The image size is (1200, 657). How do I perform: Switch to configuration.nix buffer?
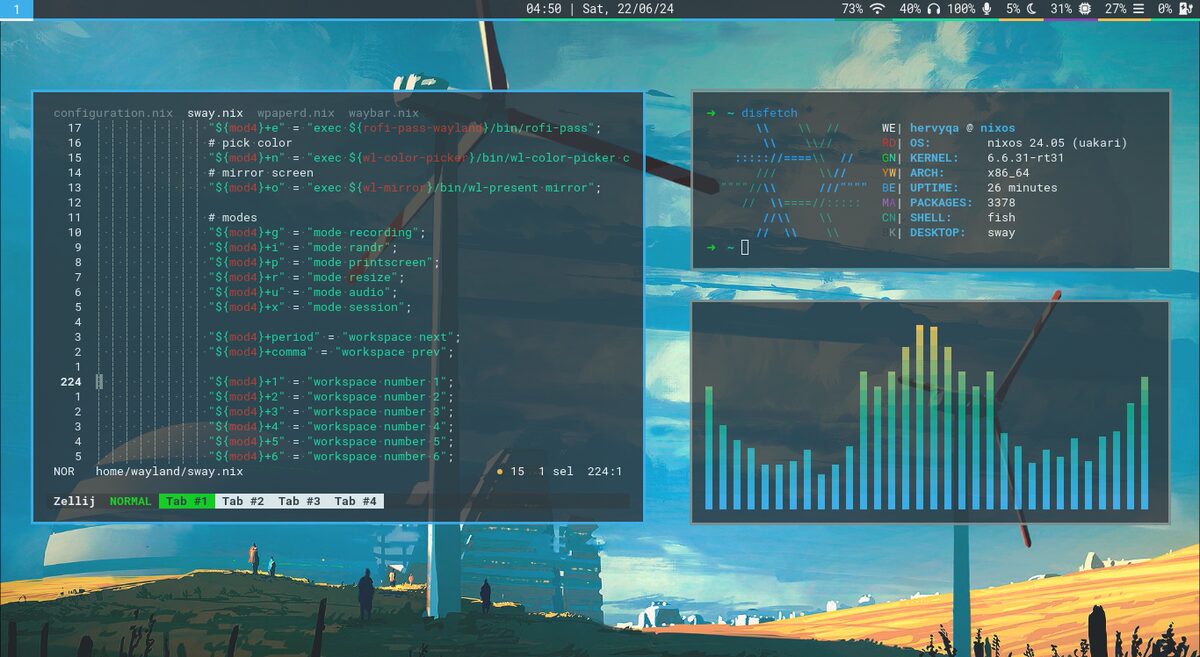point(113,113)
